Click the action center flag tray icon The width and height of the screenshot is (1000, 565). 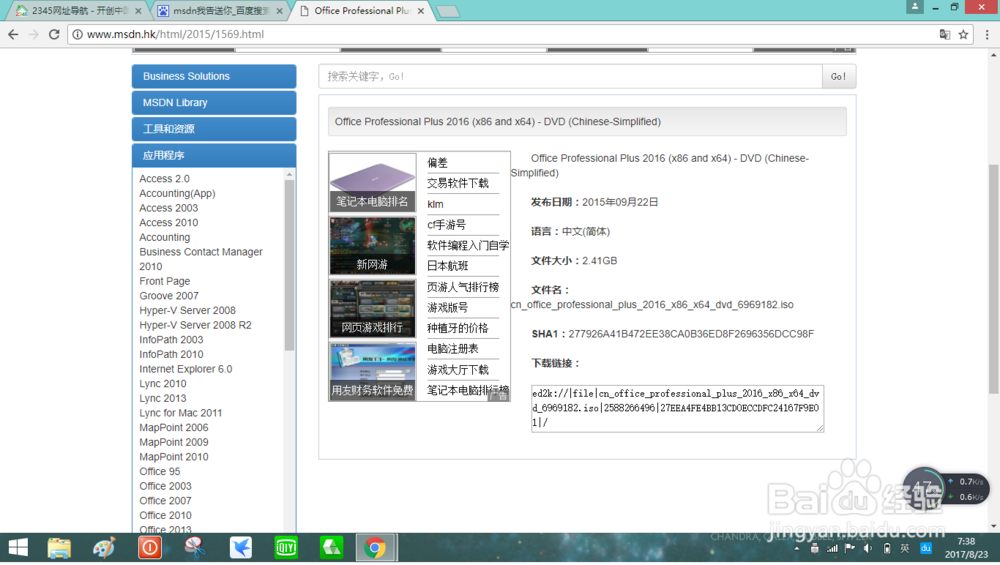[x=850, y=548]
